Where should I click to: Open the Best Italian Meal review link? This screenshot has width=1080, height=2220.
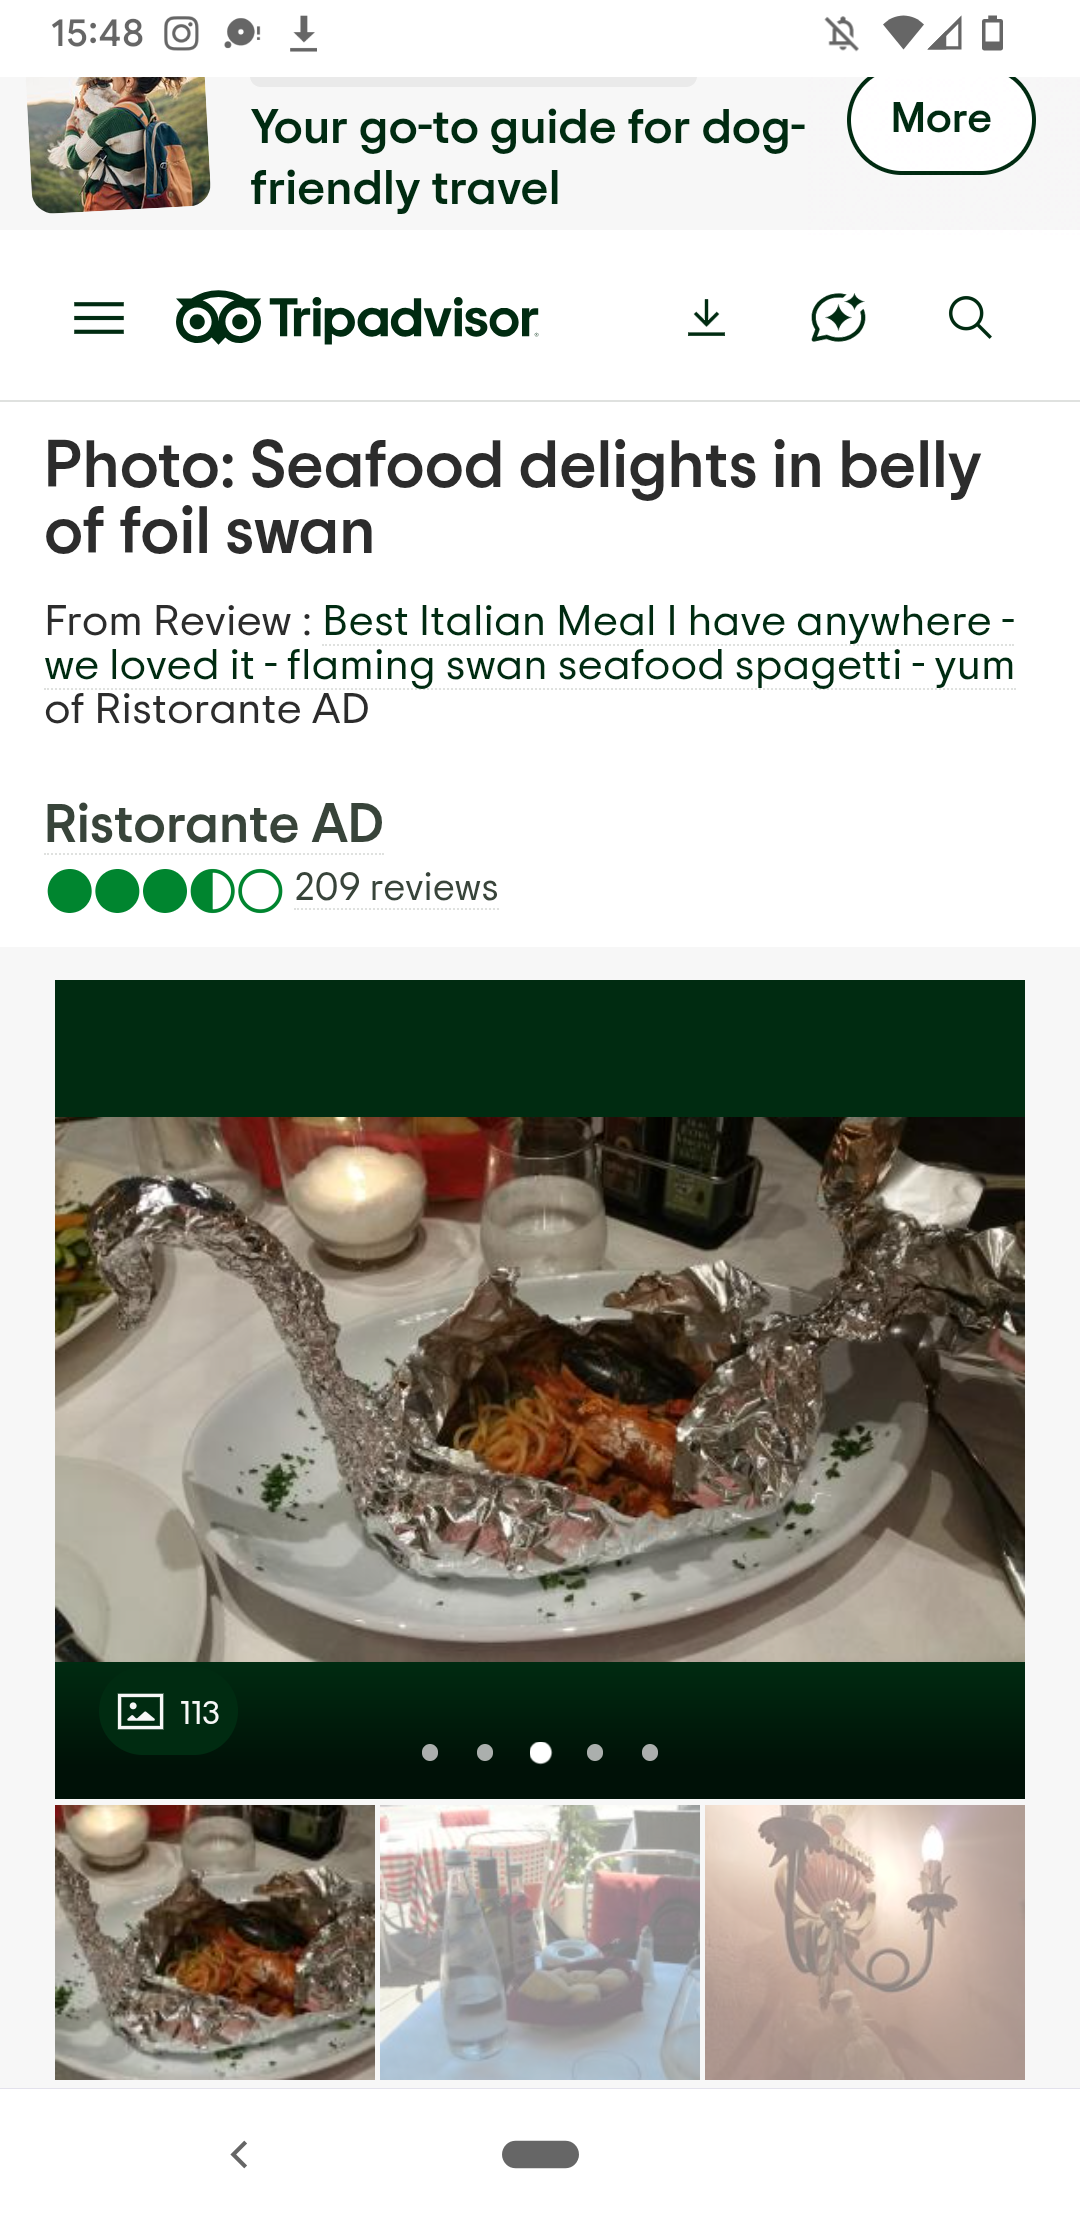pyautogui.click(x=530, y=643)
